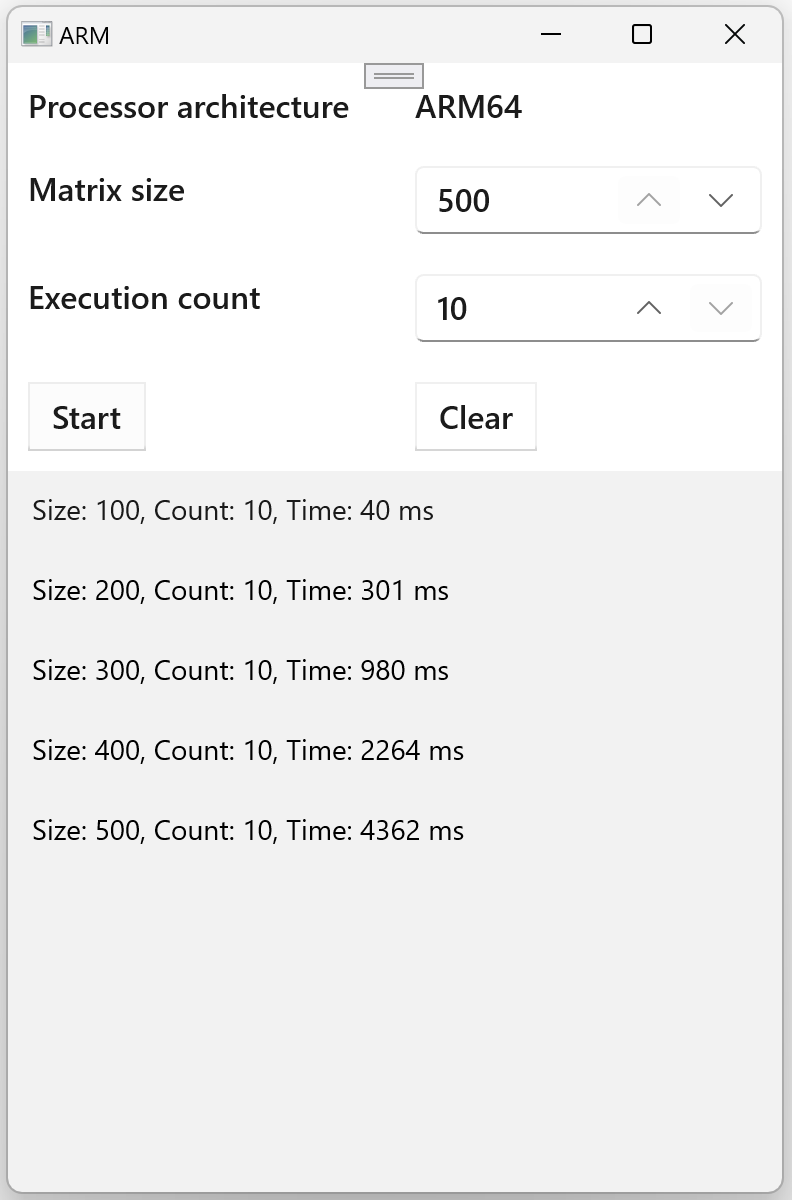Choose the result with 2264 ms time
The width and height of the screenshot is (792, 1200).
(x=248, y=751)
